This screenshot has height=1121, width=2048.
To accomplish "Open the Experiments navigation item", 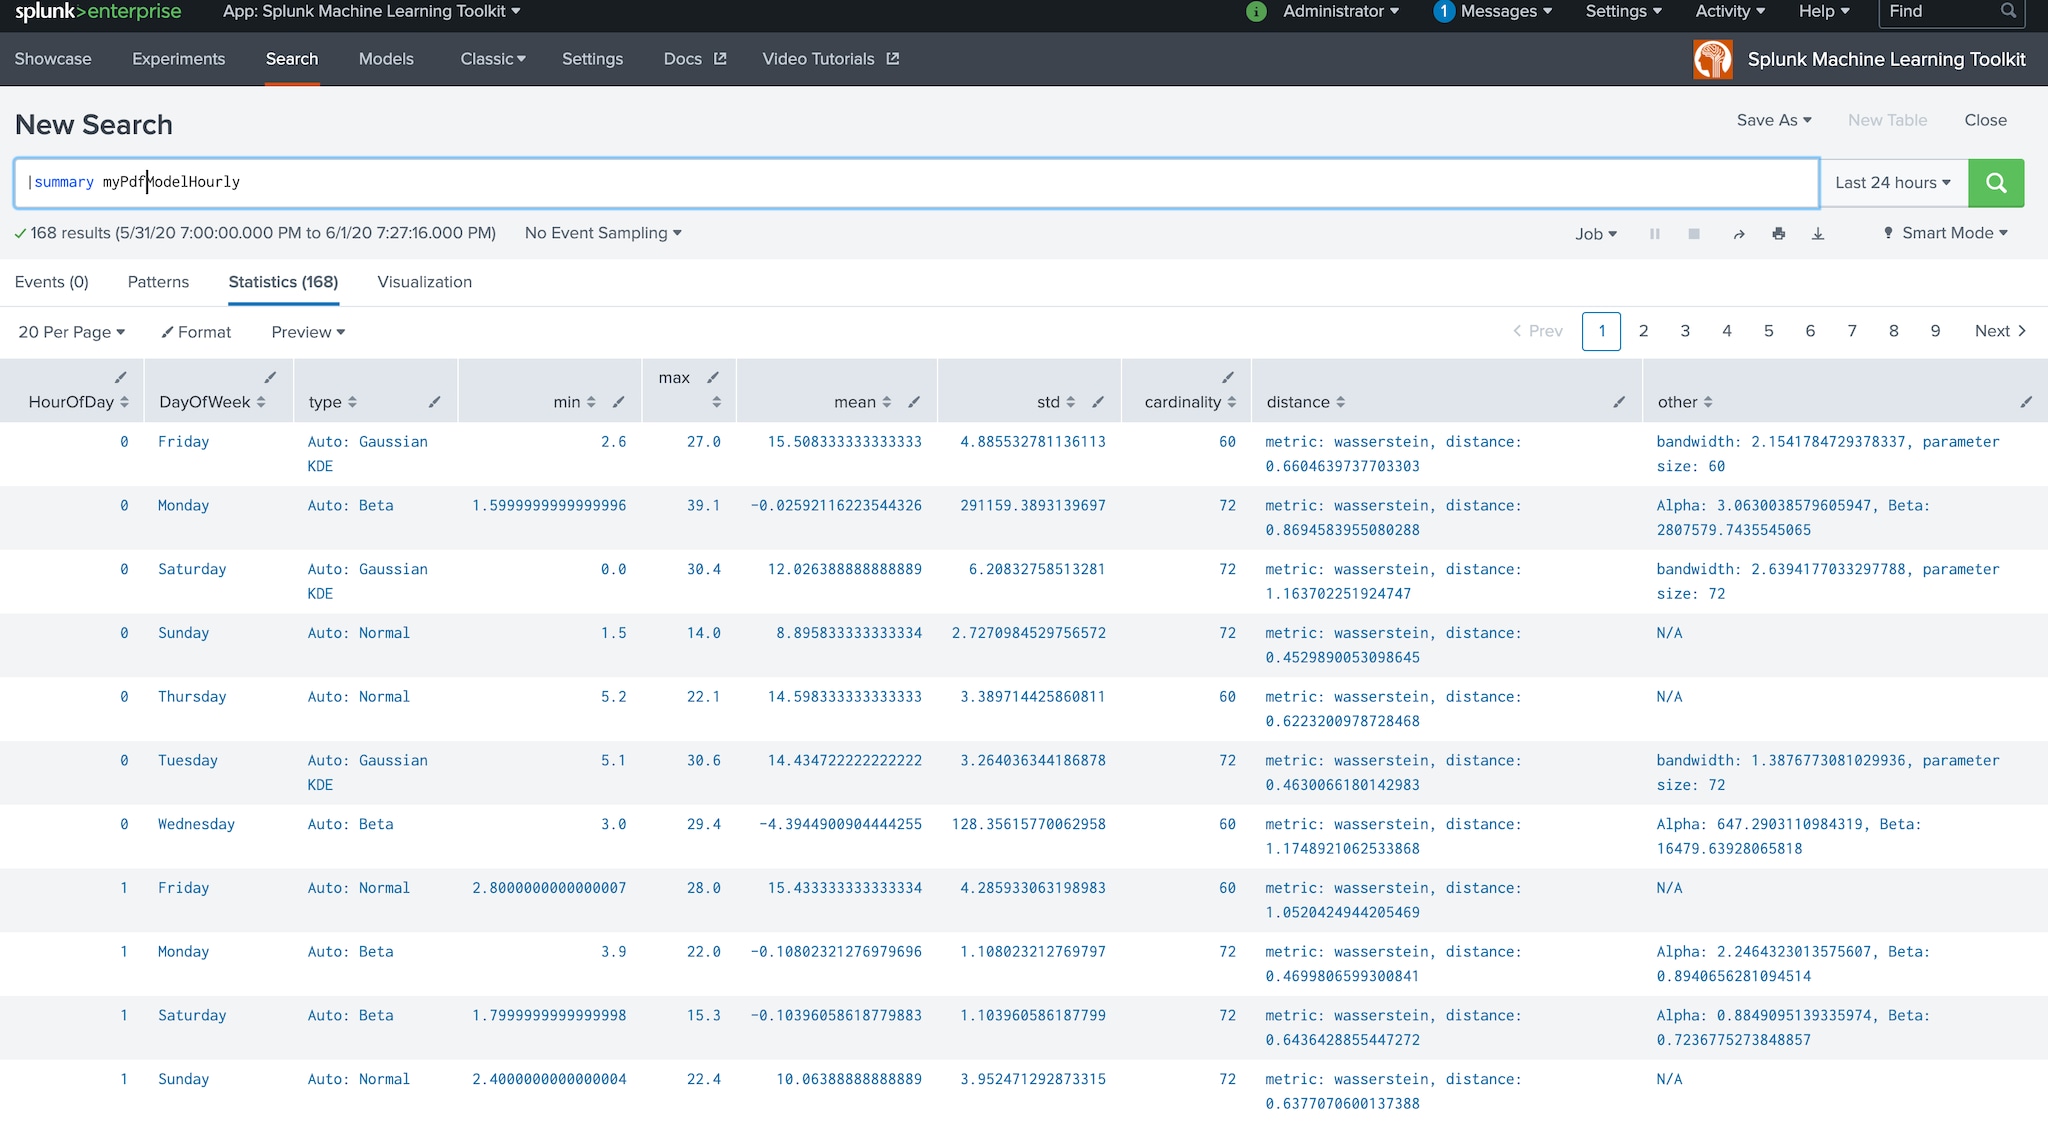I will click(178, 59).
